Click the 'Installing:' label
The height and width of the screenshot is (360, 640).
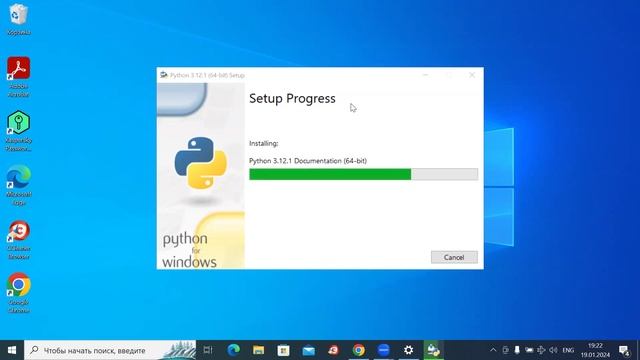[264, 143]
